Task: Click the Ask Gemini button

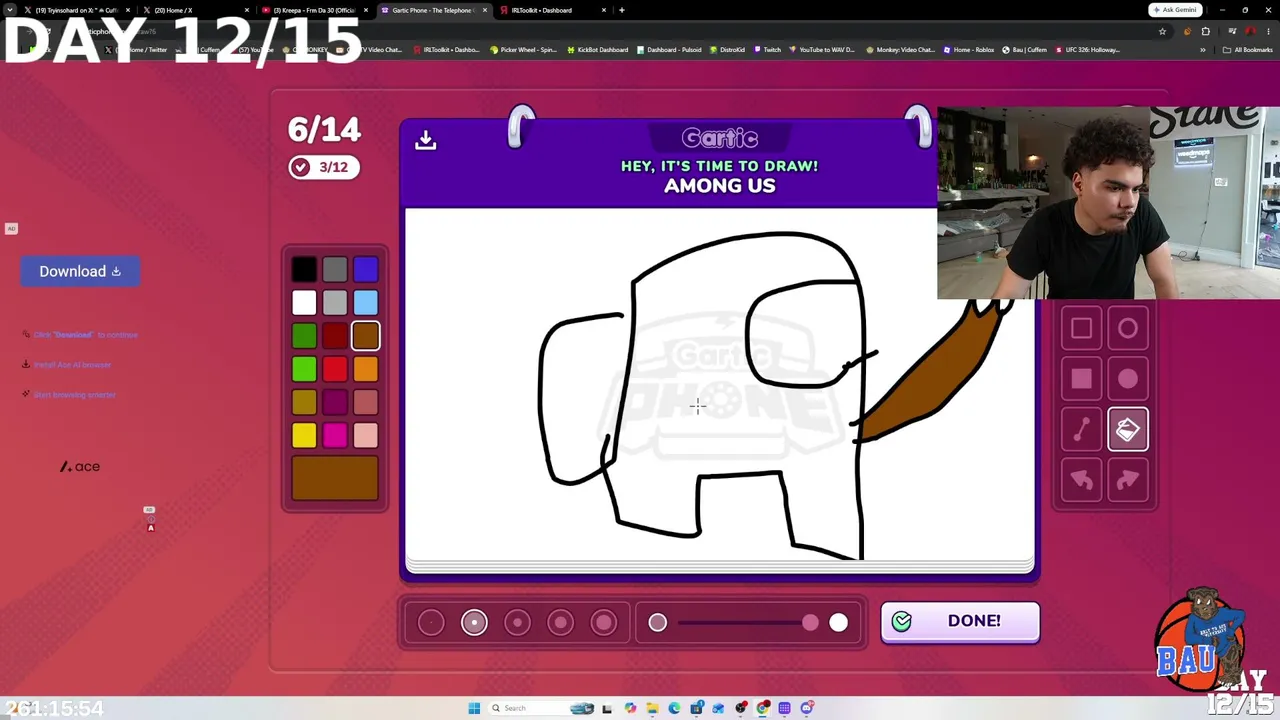Action: click(1175, 10)
